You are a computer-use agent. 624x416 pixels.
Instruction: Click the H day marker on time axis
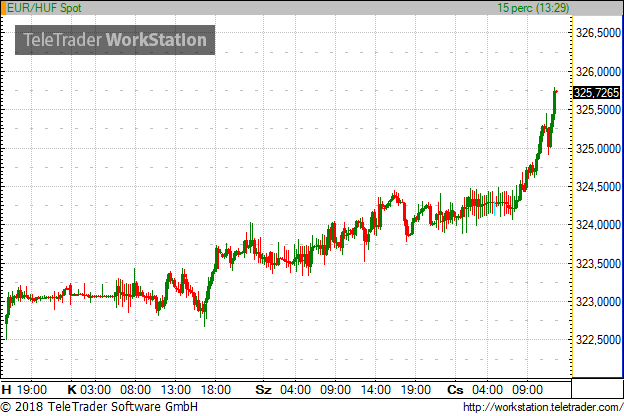tap(6, 389)
